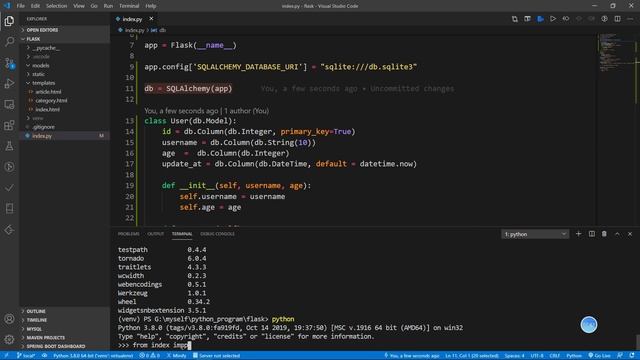This screenshot has height=360, width=640.
Task: Open Remote Explorer view in activity bar
Action: [9, 104]
